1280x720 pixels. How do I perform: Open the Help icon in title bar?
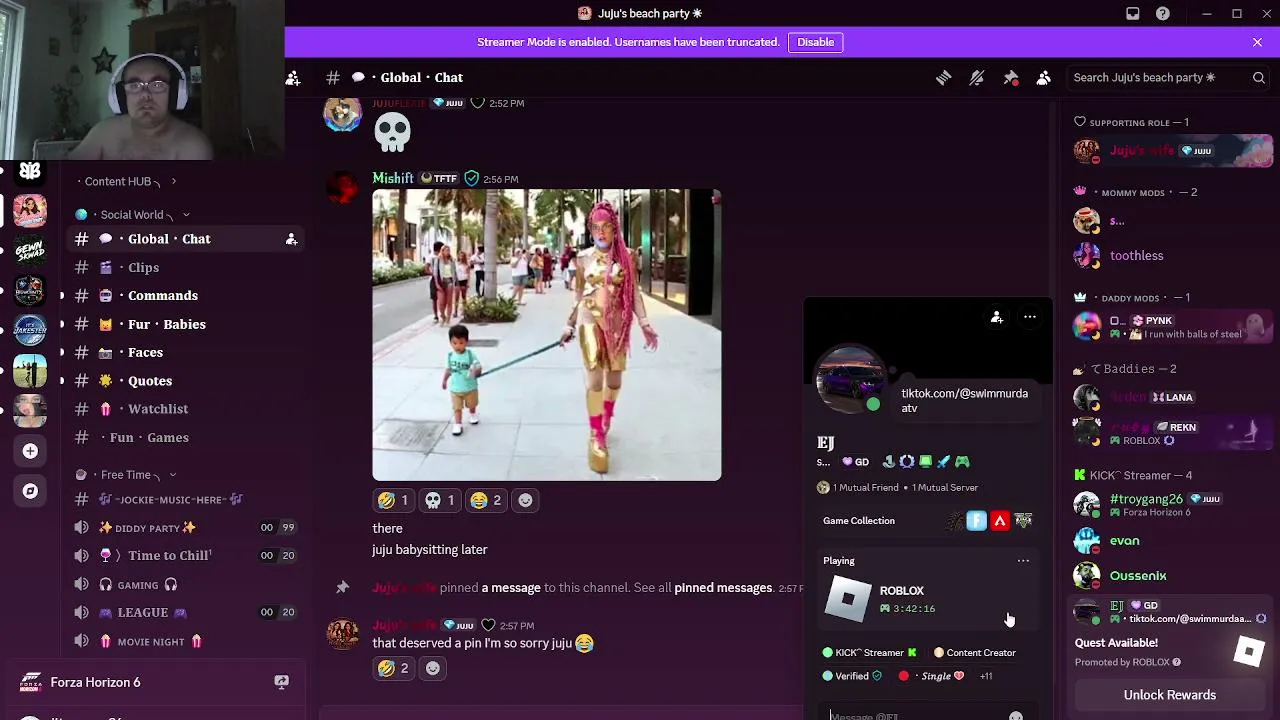coord(1163,14)
